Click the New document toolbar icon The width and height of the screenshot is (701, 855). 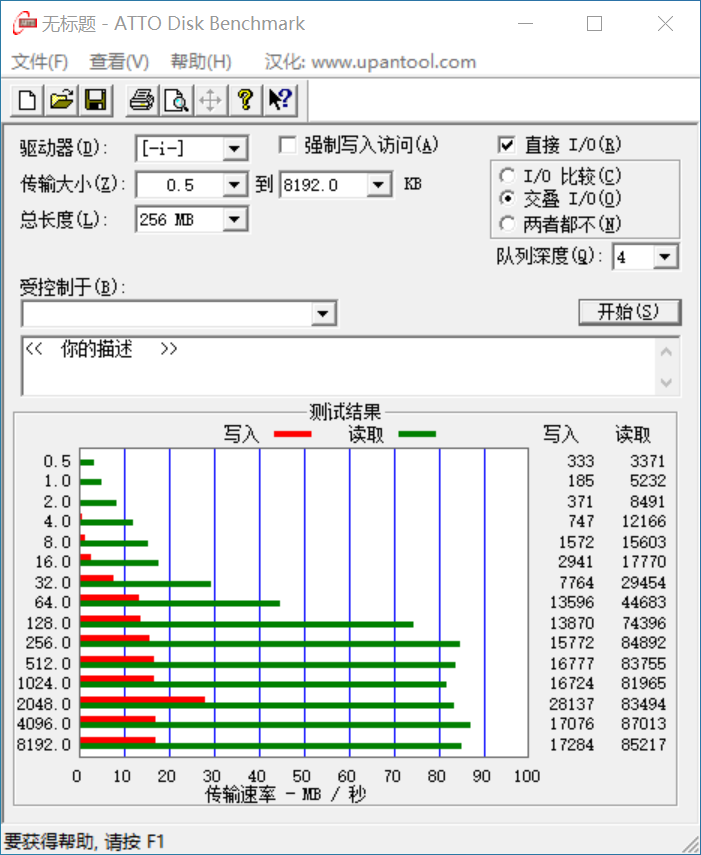27,100
